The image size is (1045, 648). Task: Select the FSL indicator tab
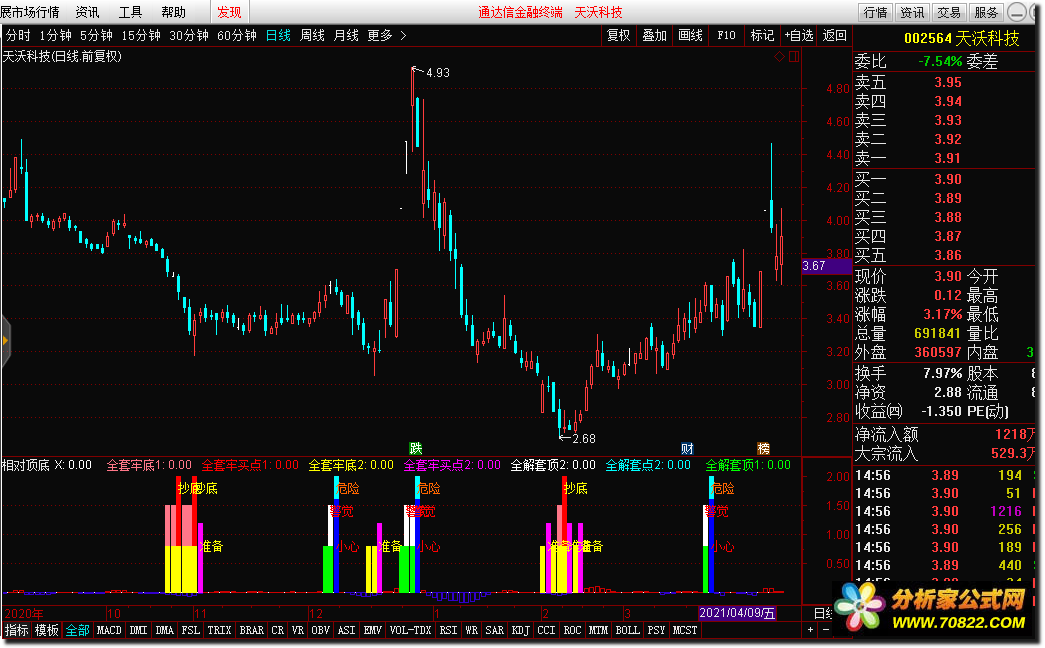click(x=191, y=630)
